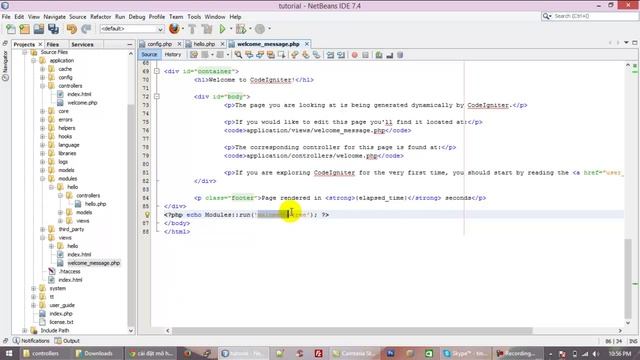The width and height of the screenshot is (640, 360).
Task: Select welcome.php in the project tree
Action: tap(82, 103)
